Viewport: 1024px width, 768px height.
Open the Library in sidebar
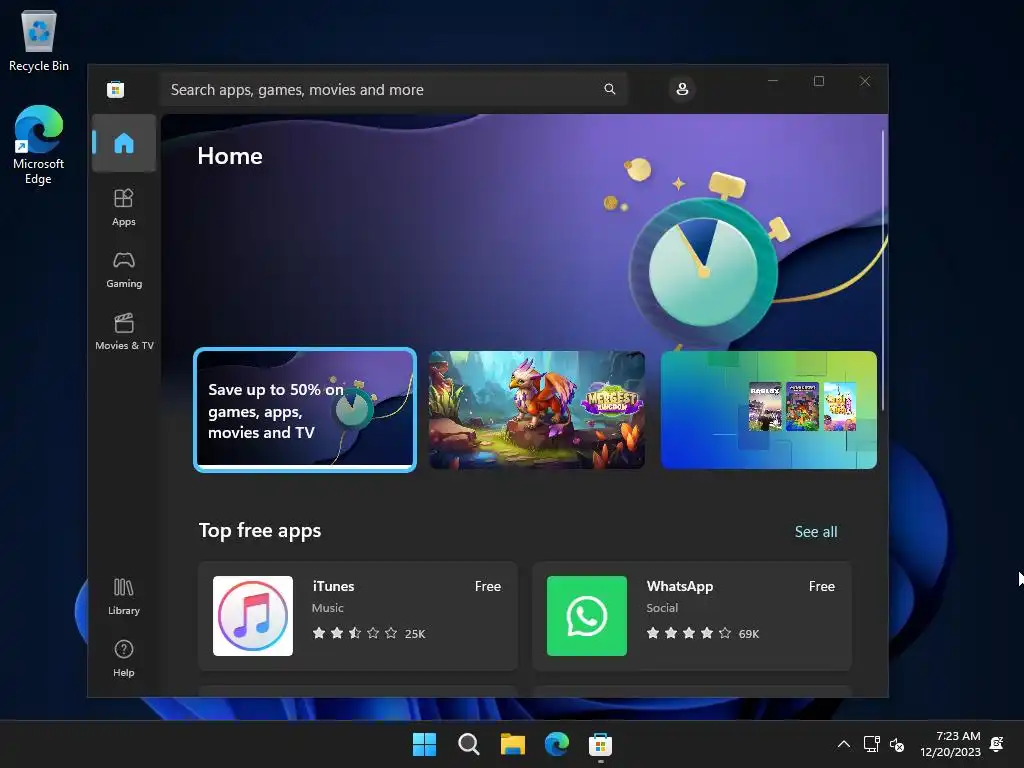point(123,596)
